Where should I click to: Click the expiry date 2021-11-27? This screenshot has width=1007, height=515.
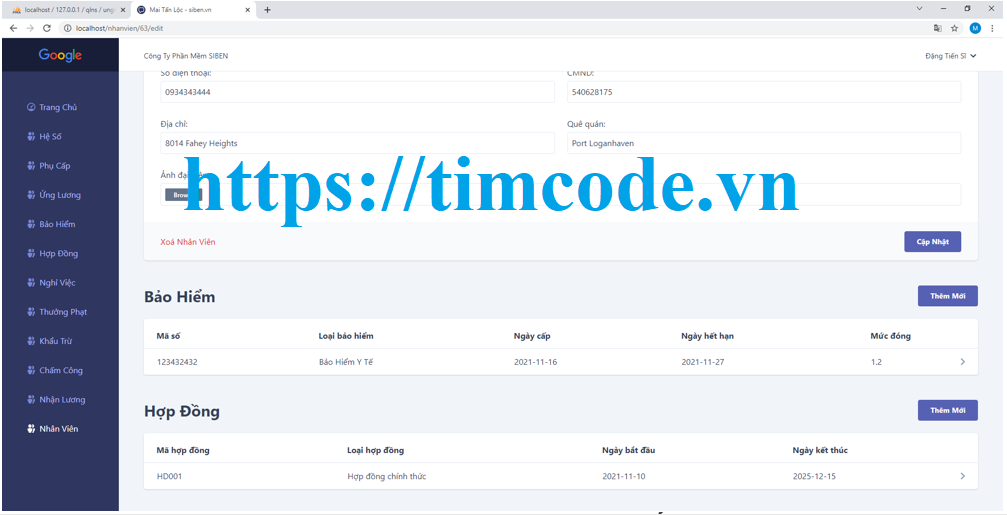(703, 362)
